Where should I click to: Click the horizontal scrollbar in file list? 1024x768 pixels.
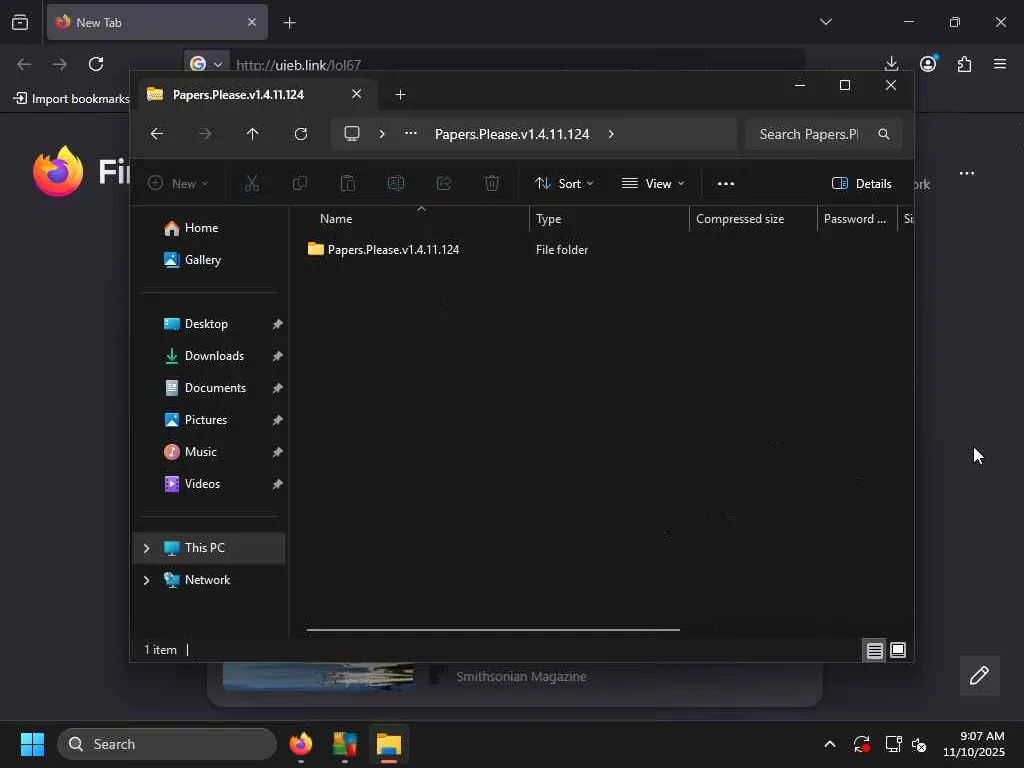click(493, 630)
